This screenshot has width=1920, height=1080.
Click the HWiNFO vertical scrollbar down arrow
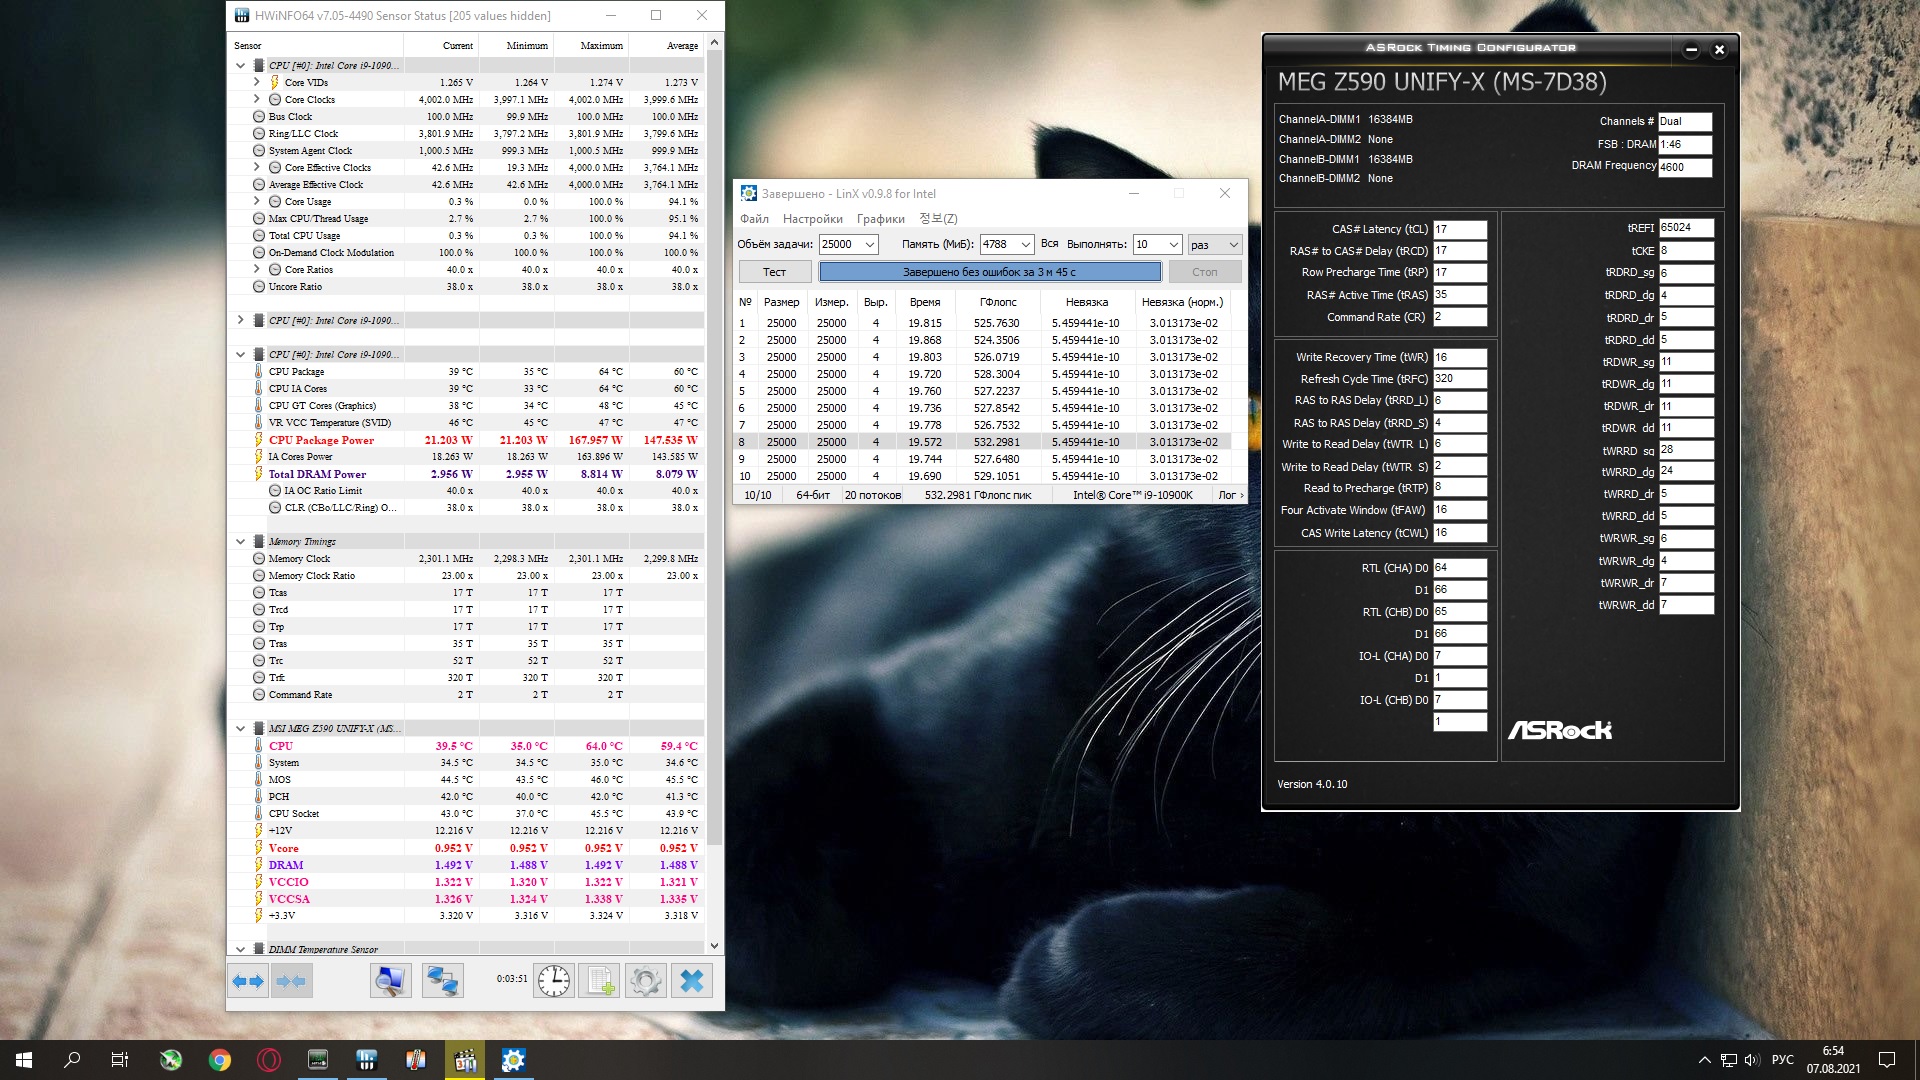[714, 945]
